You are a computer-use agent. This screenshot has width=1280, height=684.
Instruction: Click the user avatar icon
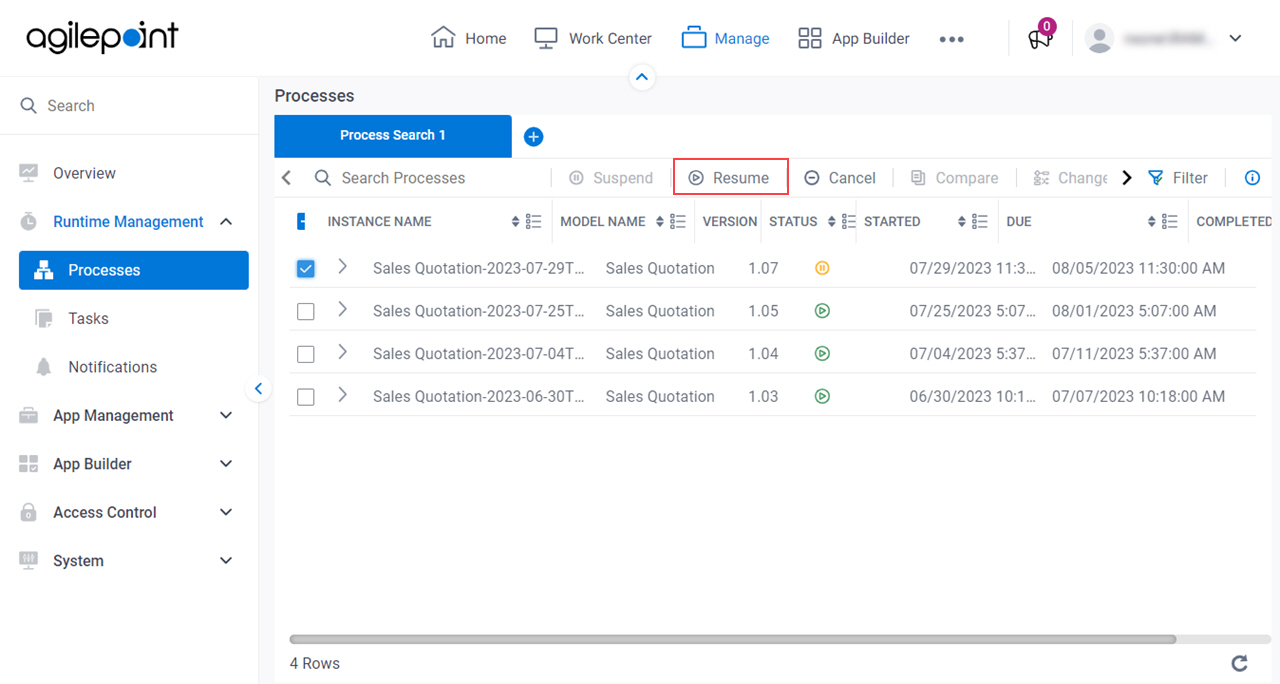coord(1100,38)
